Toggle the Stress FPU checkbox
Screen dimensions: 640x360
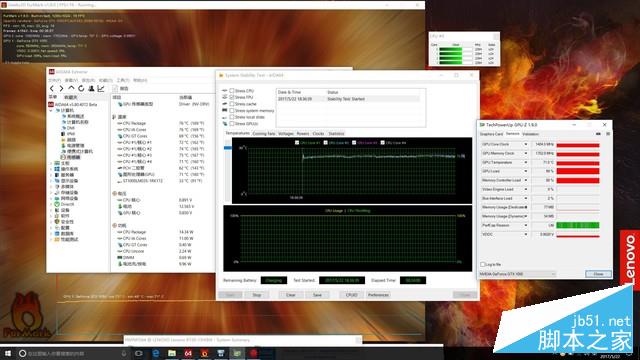click(x=231, y=97)
